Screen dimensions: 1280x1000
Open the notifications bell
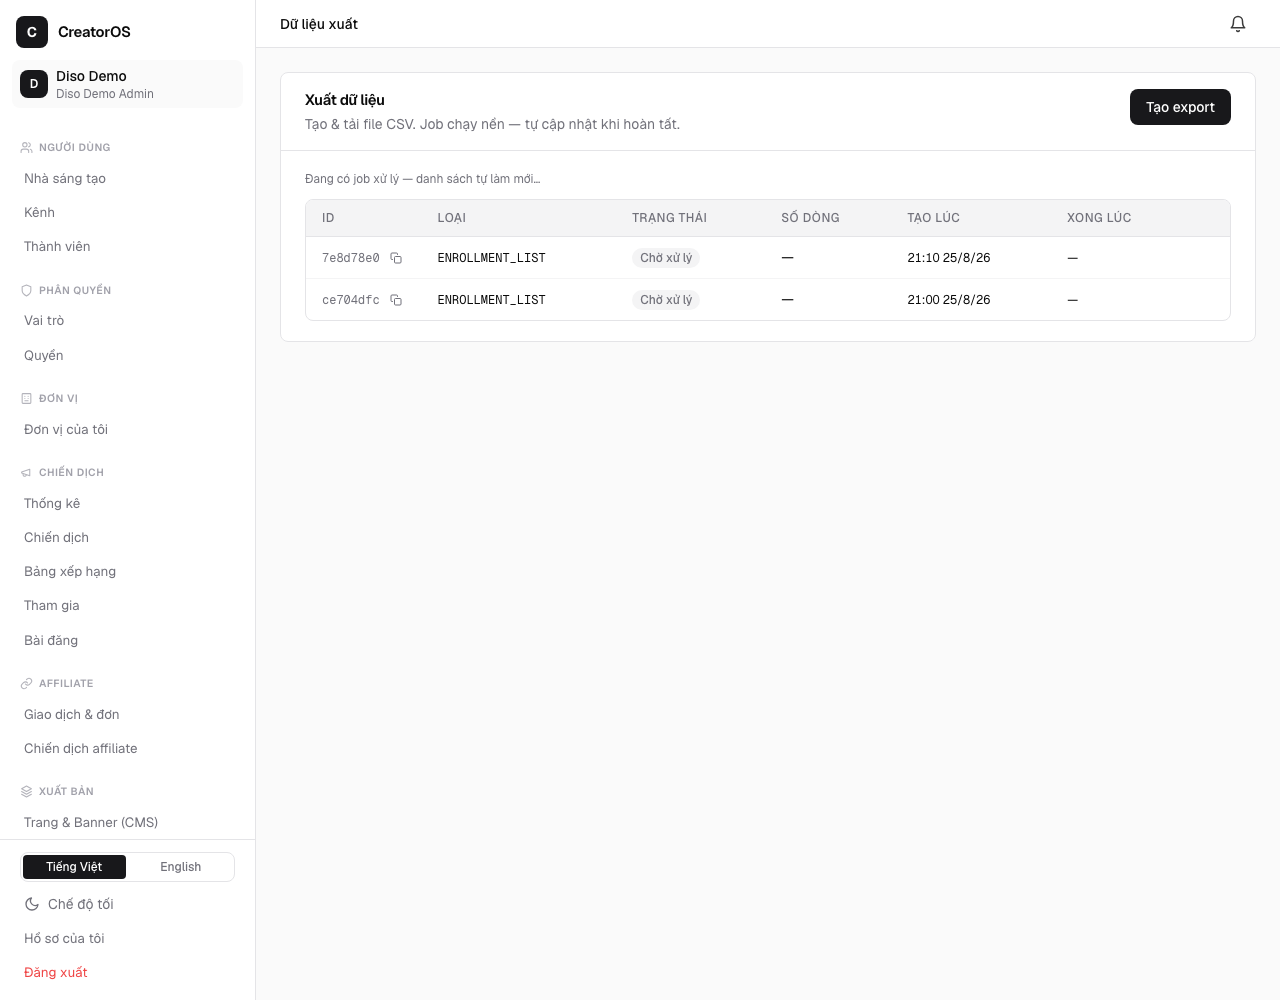click(x=1238, y=24)
